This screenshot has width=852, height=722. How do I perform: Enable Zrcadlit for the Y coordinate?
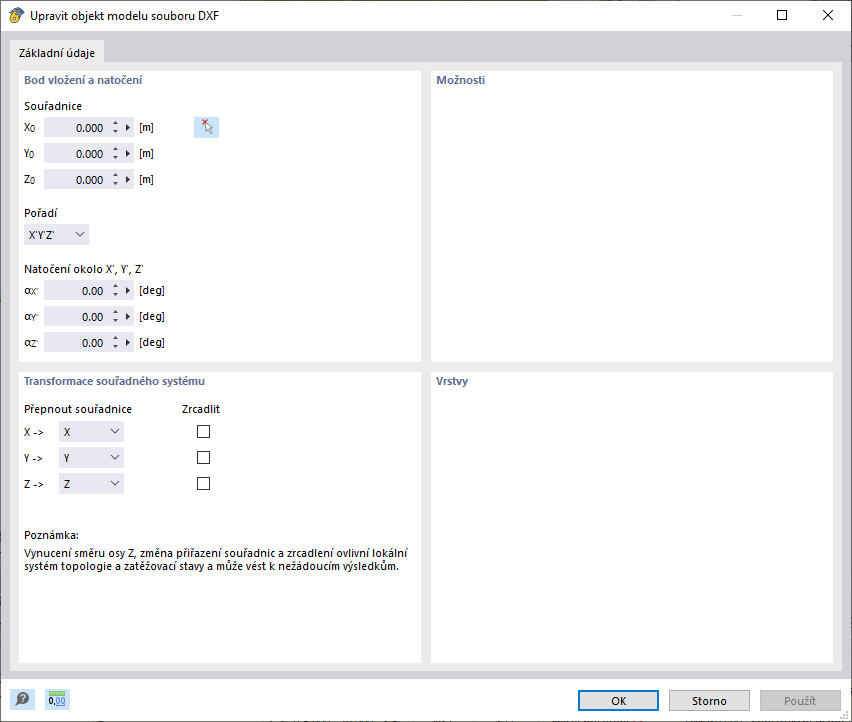pos(203,457)
